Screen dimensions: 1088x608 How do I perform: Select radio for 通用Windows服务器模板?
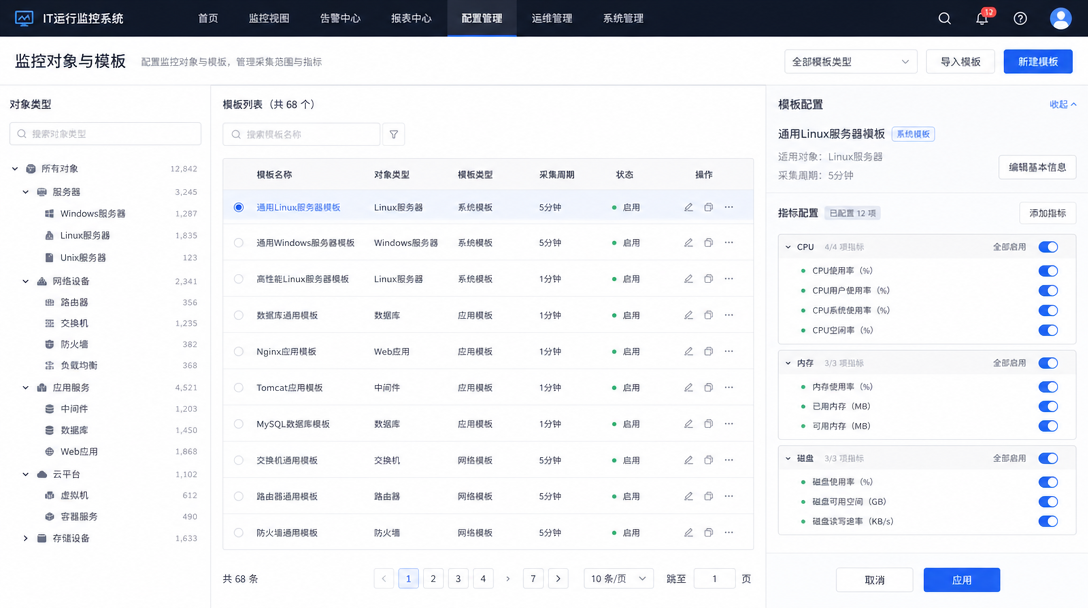click(239, 243)
